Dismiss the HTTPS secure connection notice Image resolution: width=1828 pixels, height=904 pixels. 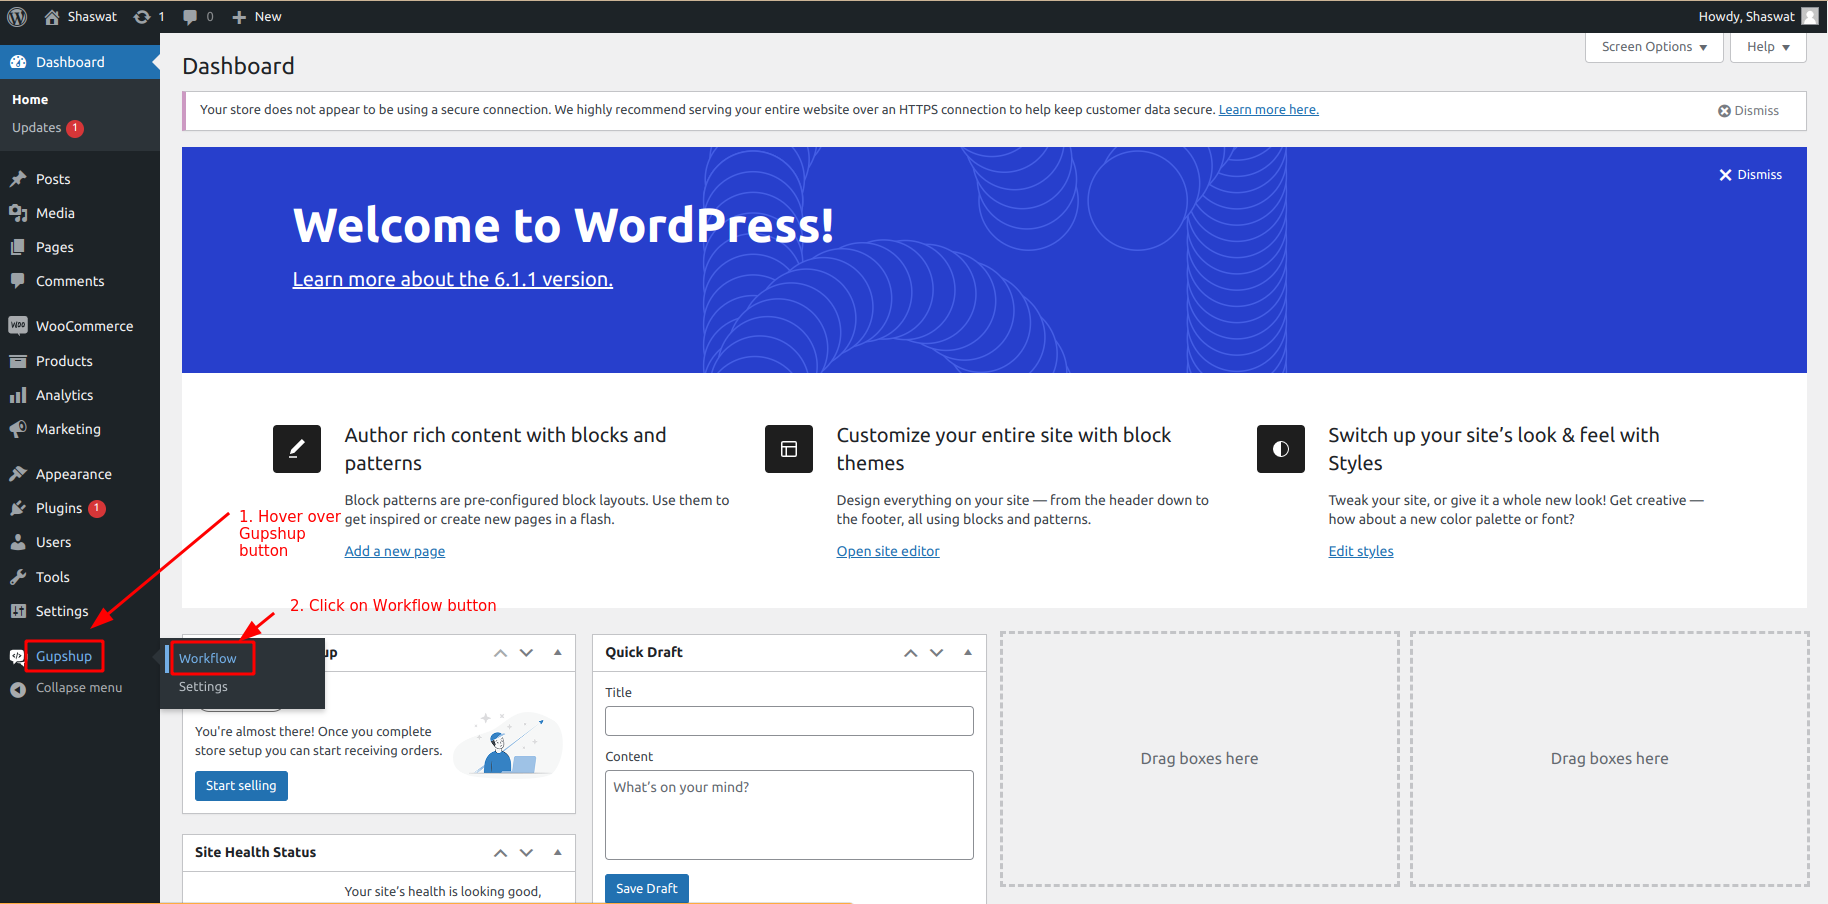pos(1748,111)
